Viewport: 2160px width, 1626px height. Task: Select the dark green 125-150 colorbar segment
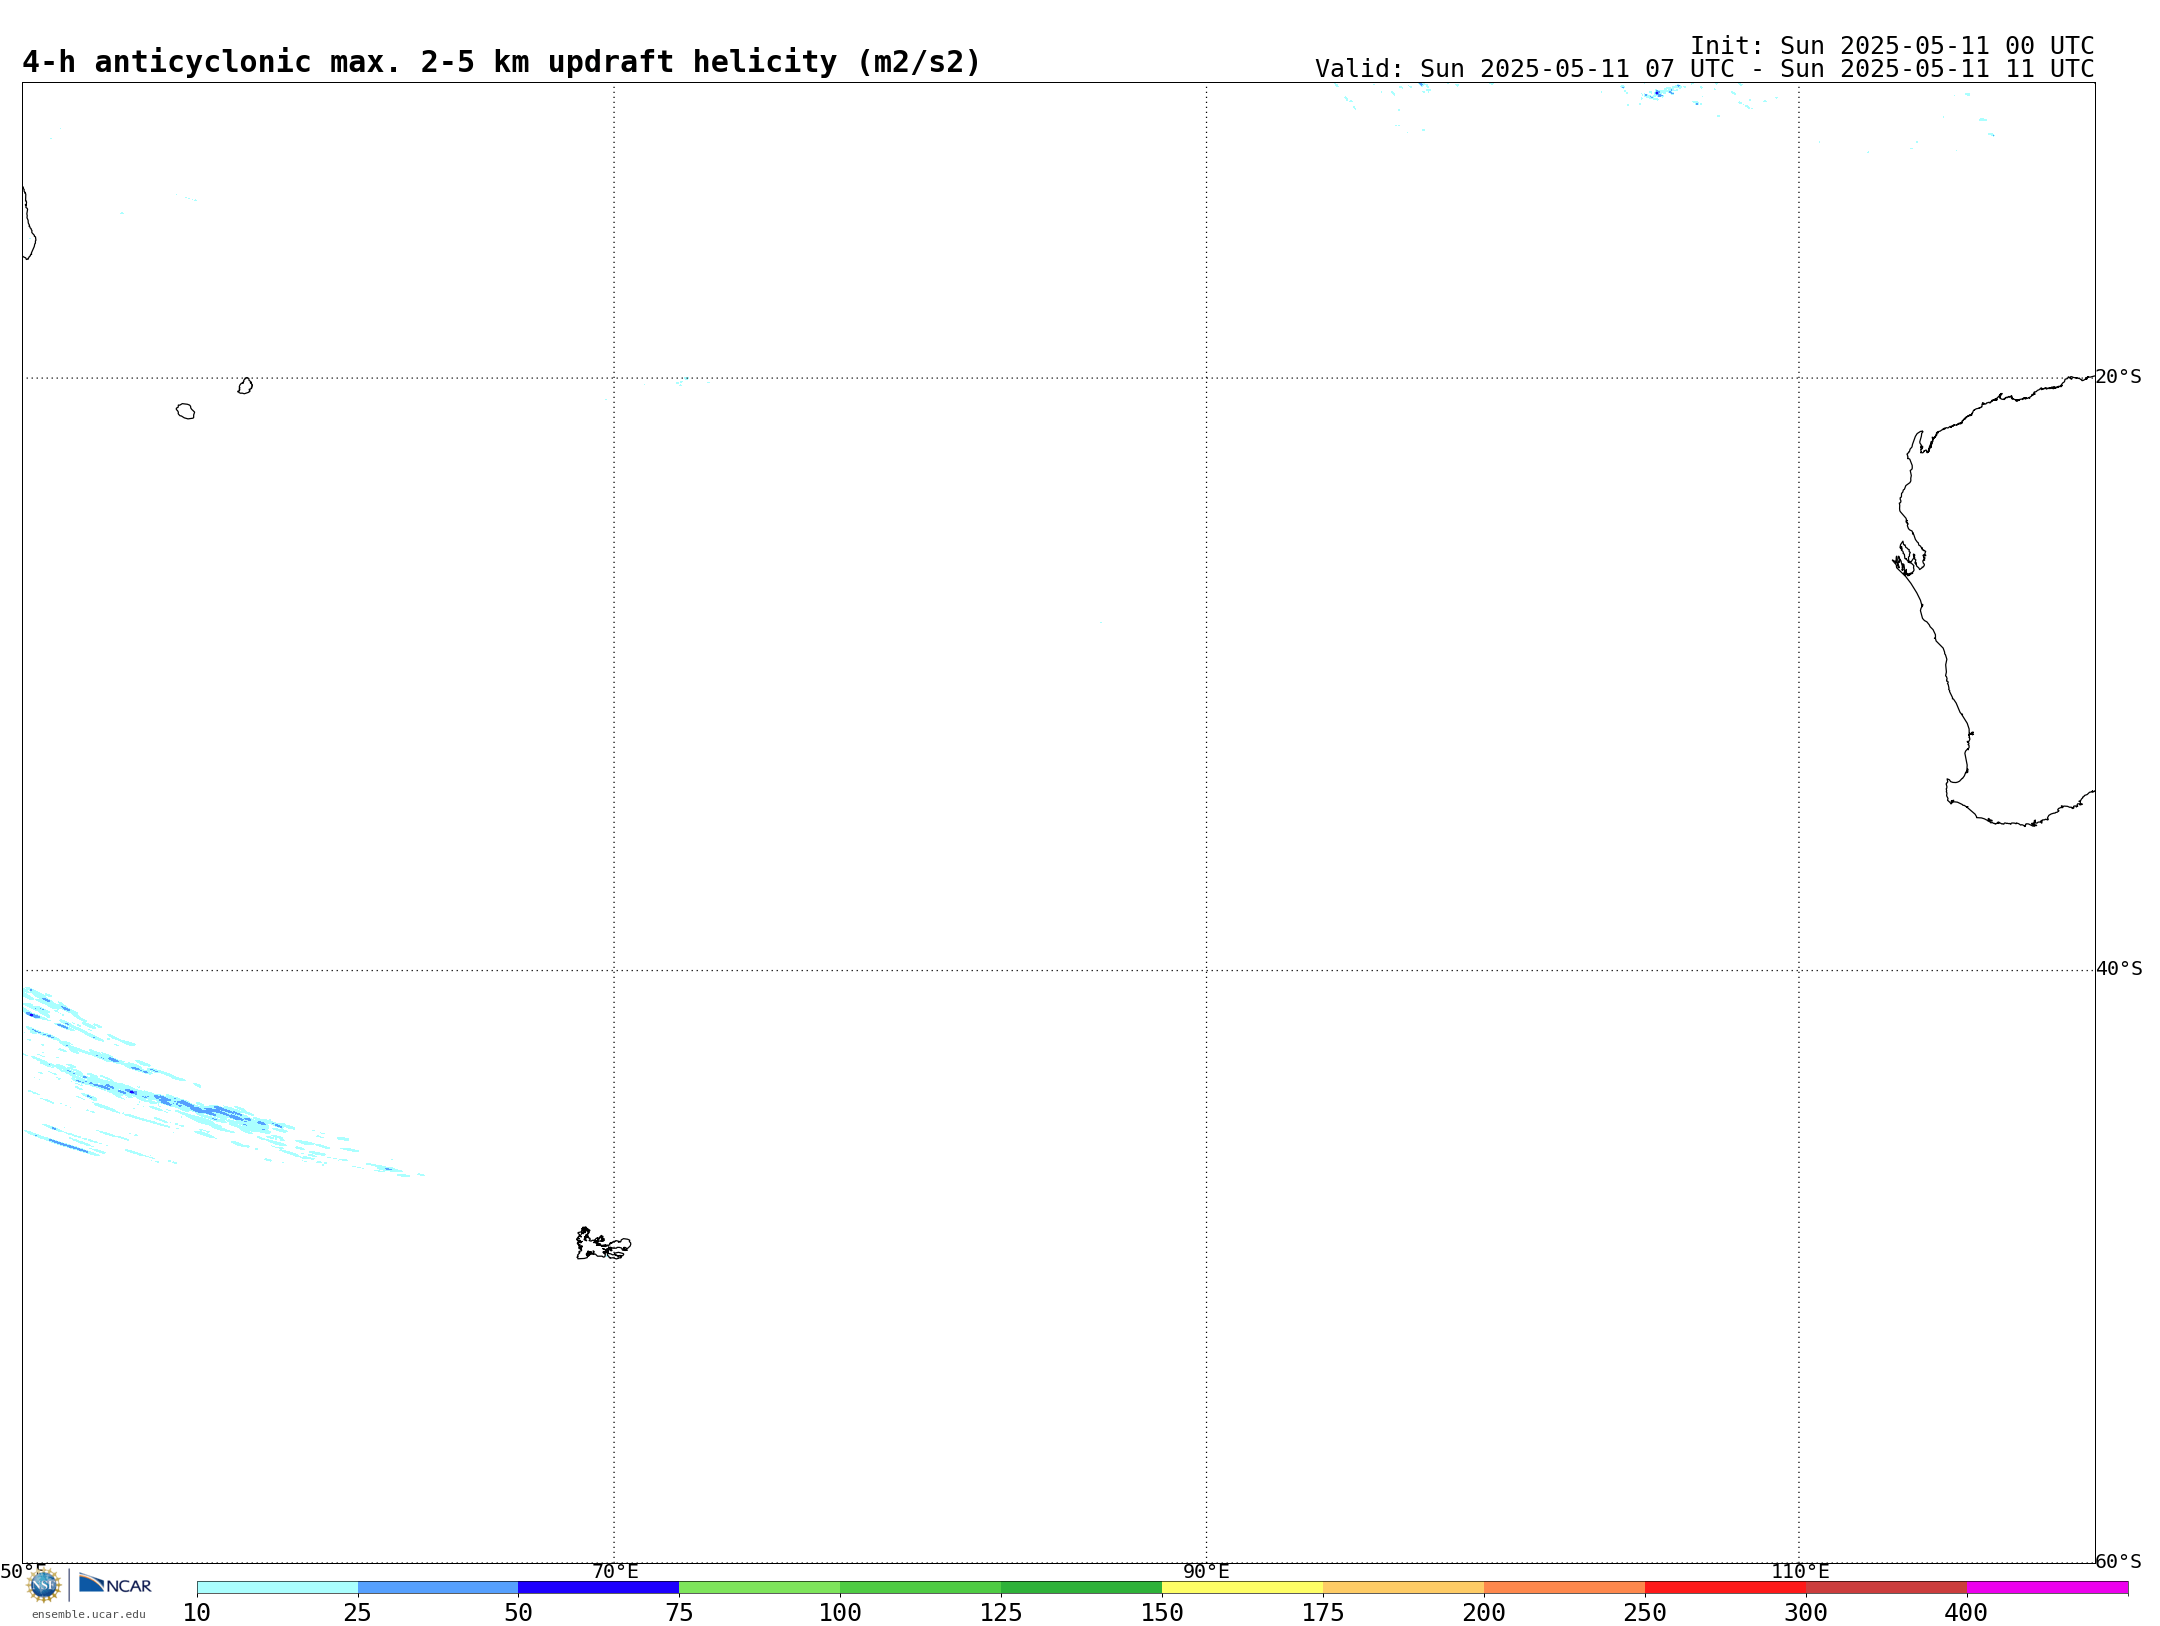(1082, 1588)
